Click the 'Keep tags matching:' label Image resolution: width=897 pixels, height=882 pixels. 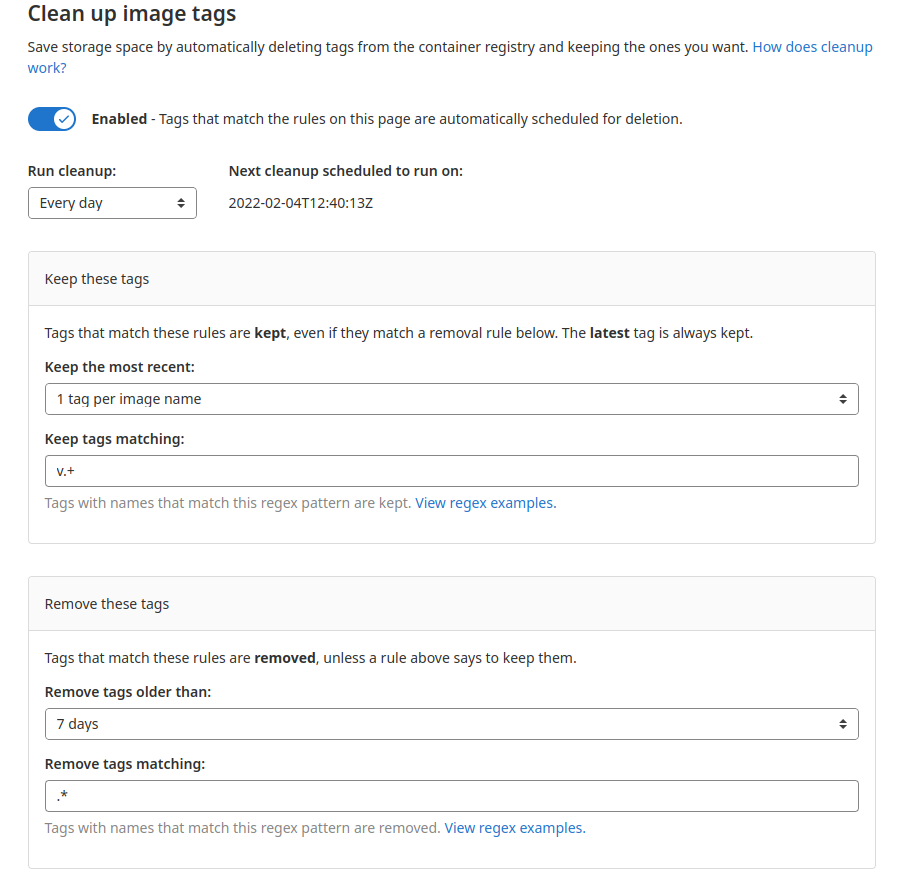[115, 439]
